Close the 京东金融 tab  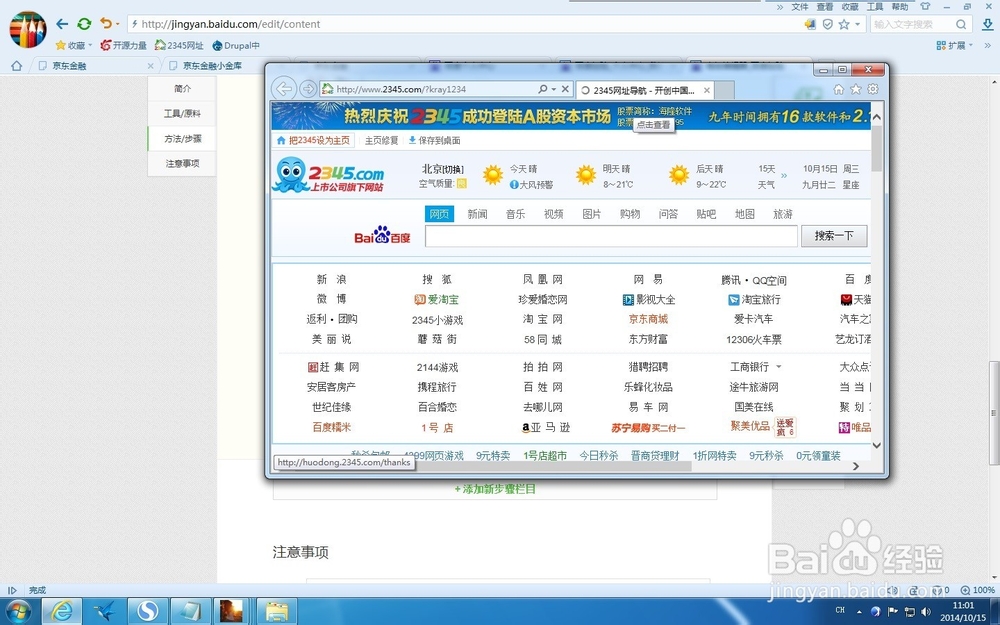(x=151, y=66)
